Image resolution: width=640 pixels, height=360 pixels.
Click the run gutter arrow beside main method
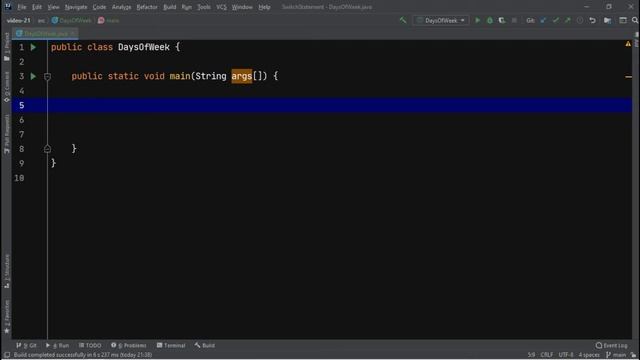tap(33, 76)
